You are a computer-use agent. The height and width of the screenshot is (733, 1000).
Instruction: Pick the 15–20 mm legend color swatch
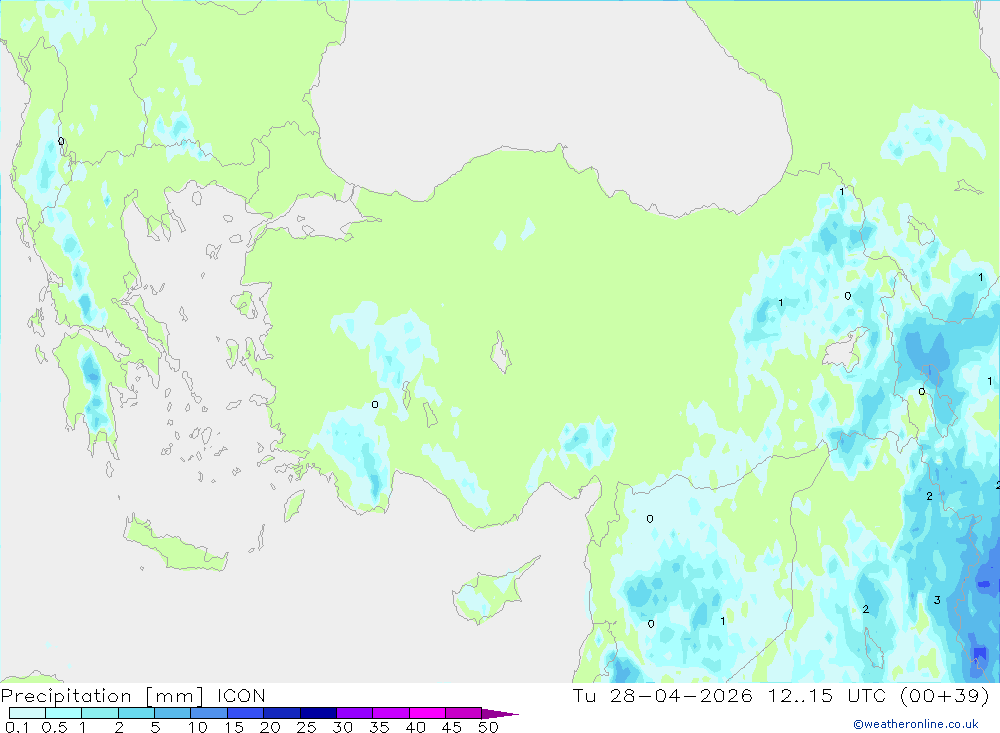pyautogui.click(x=246, y=713)
